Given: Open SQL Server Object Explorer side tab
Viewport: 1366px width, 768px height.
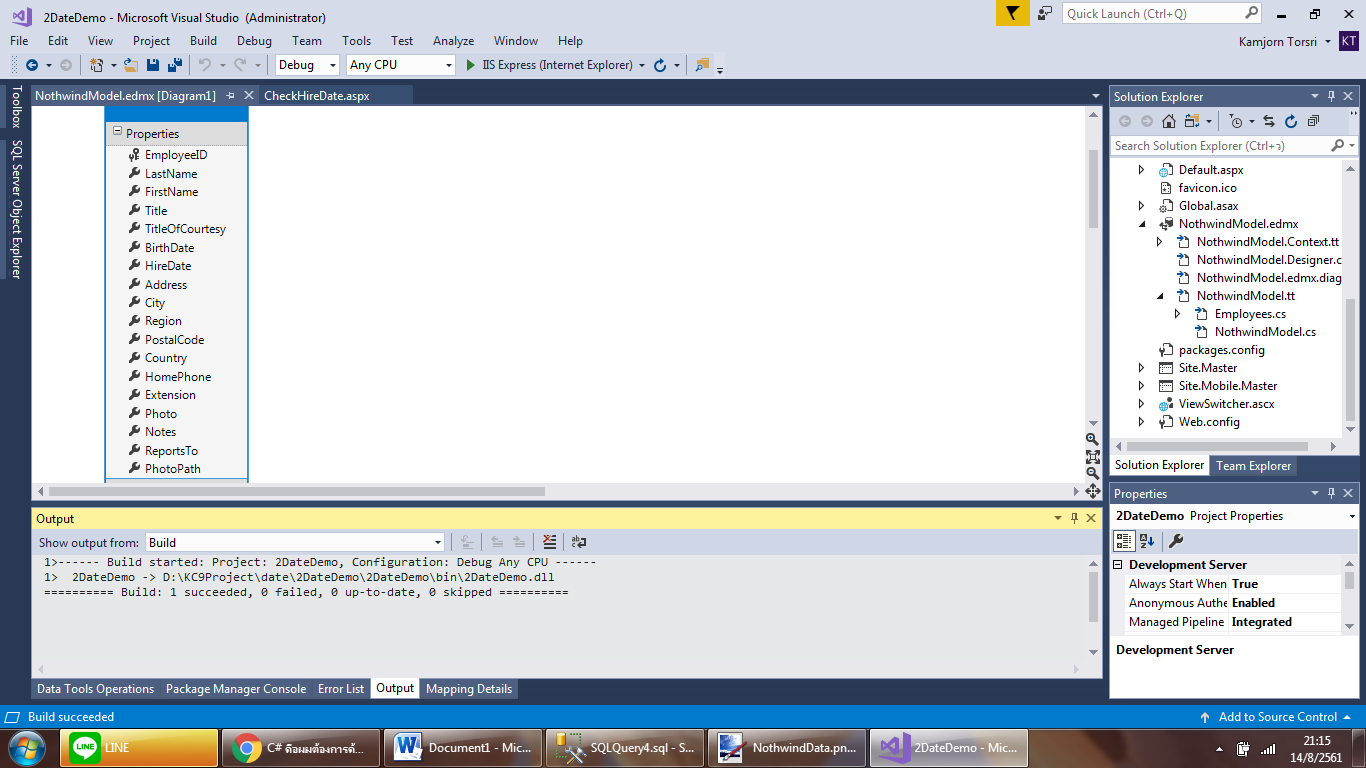Looking at the screenshot, I should coord(15,210).
